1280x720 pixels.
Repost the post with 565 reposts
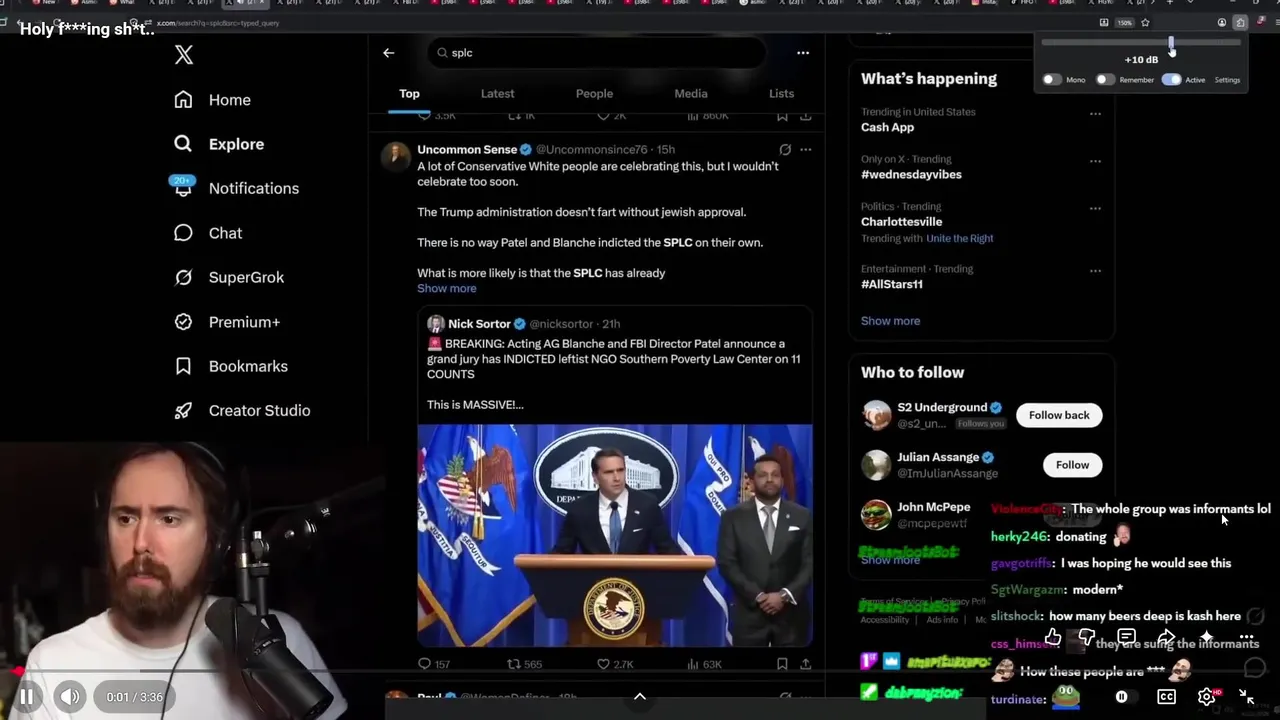pyautogui.click(x=524, y=664)
